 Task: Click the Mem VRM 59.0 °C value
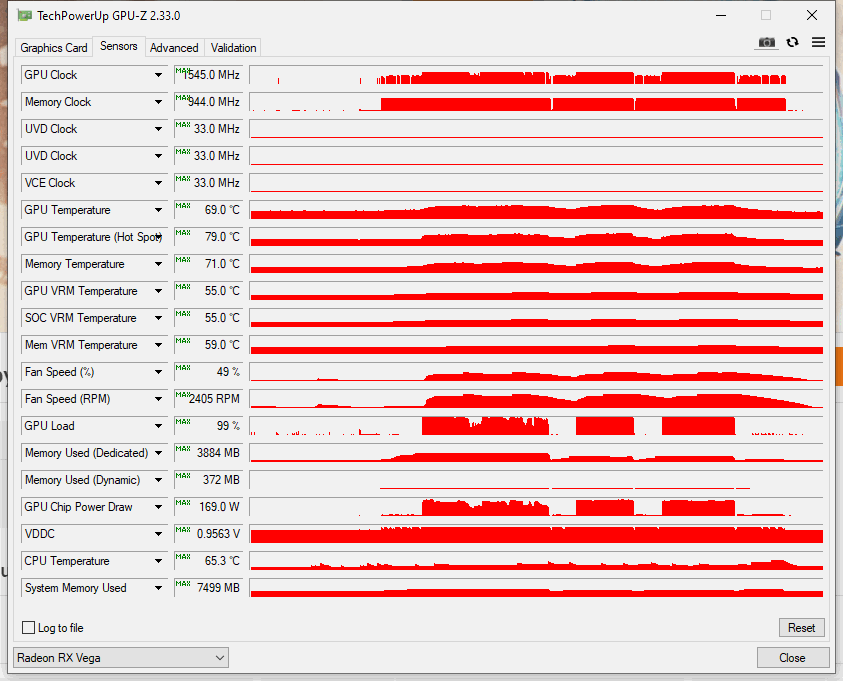point(209,345)
